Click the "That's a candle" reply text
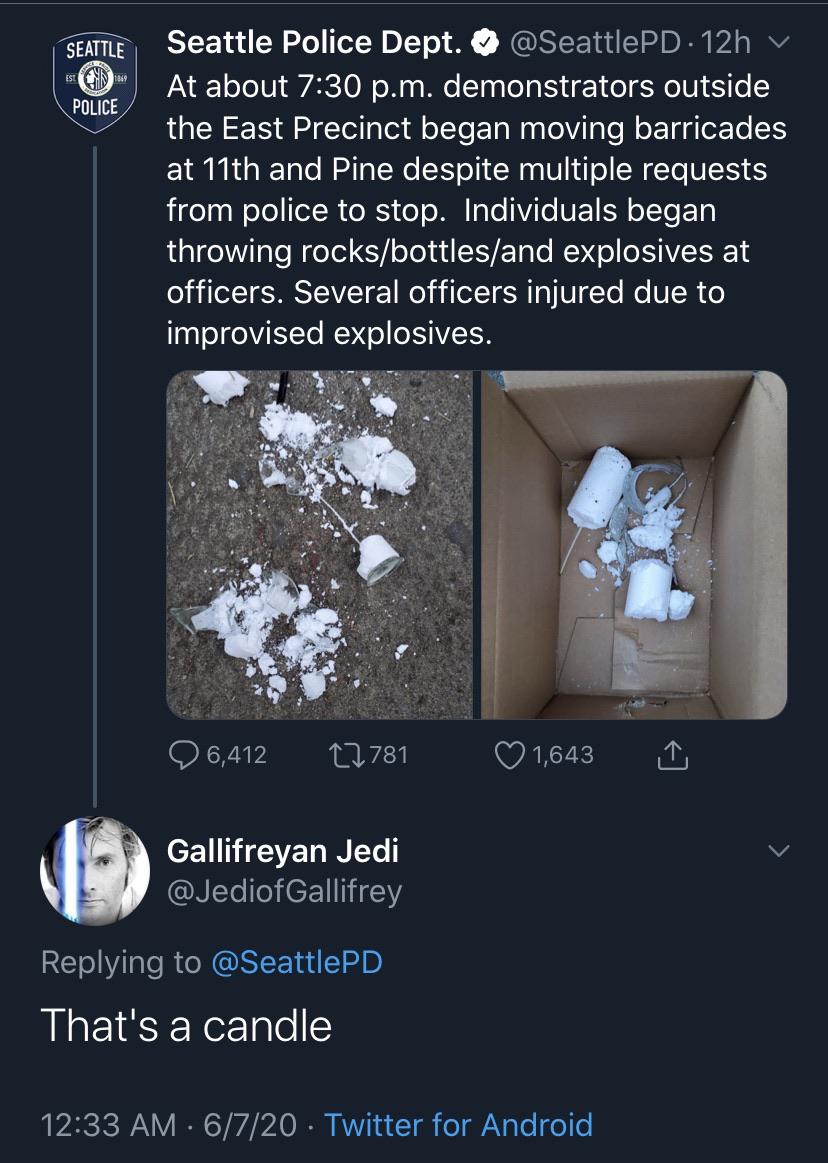828x1163 pixels. (x=186, y=1026)
